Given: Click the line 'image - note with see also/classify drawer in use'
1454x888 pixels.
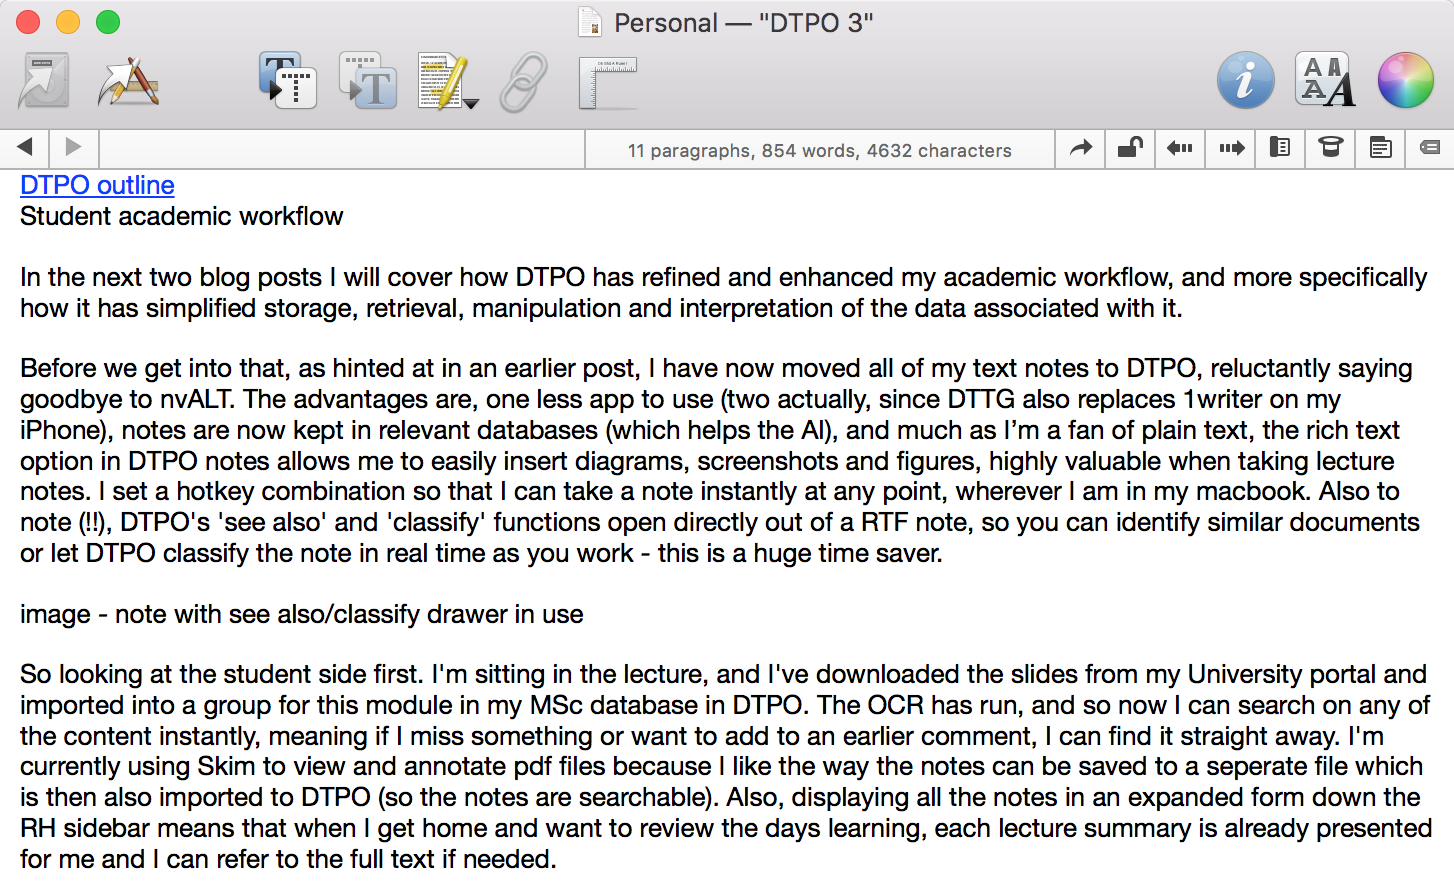Looking at the screenshot, I should point(301,614).
